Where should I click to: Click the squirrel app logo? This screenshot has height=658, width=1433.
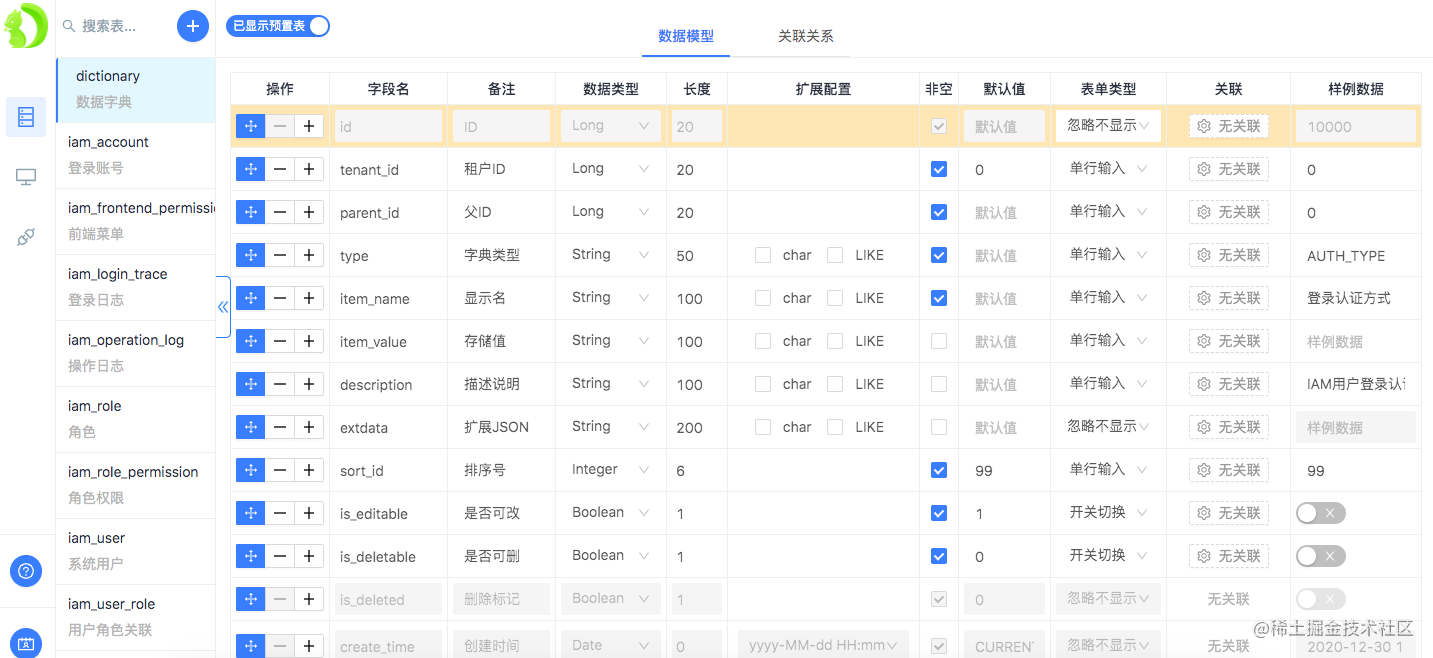click(x=26, y=26)
